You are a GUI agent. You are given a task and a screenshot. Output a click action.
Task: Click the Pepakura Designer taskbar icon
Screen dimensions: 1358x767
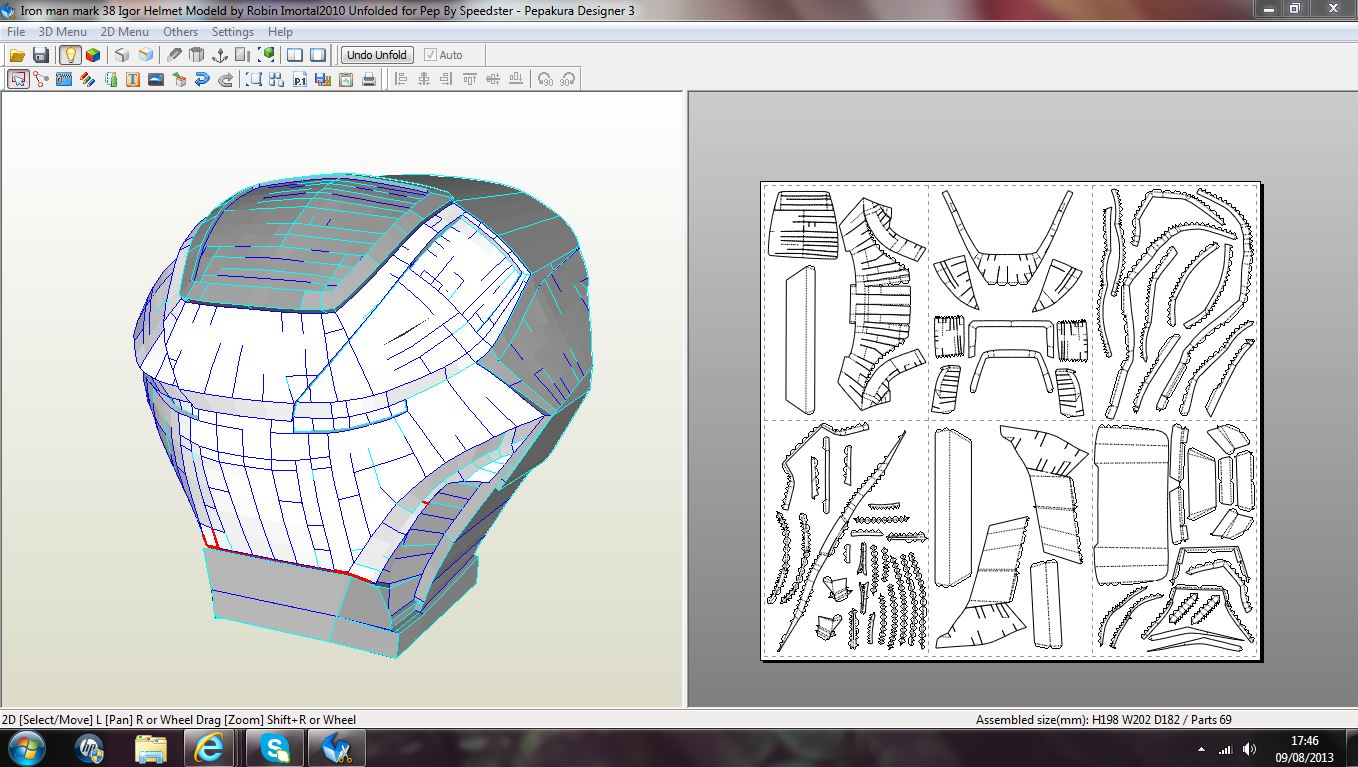pyautogui.click(x=337, y=748)
